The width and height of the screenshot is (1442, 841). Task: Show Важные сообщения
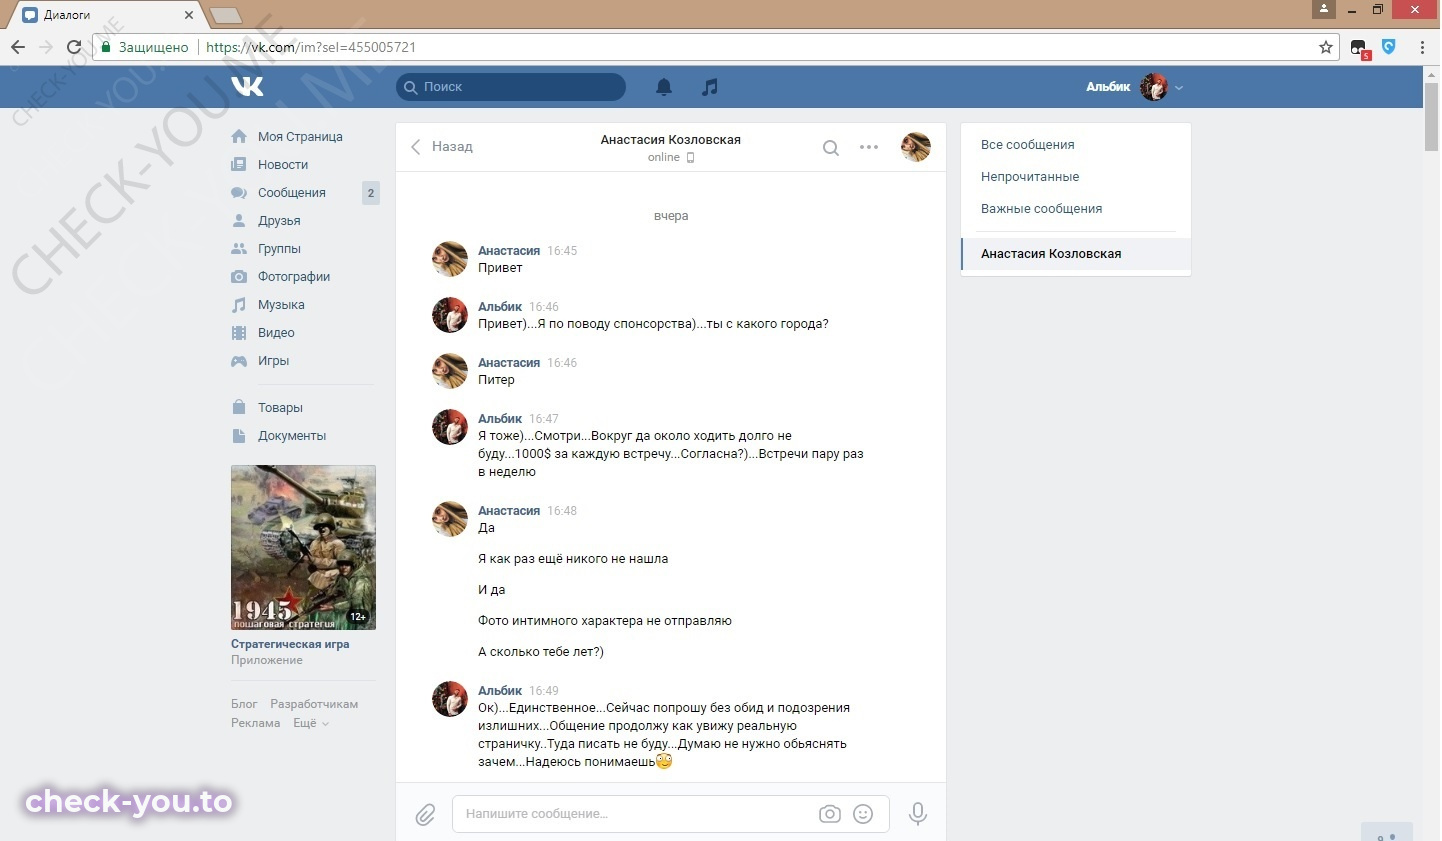pos(1041,209)
